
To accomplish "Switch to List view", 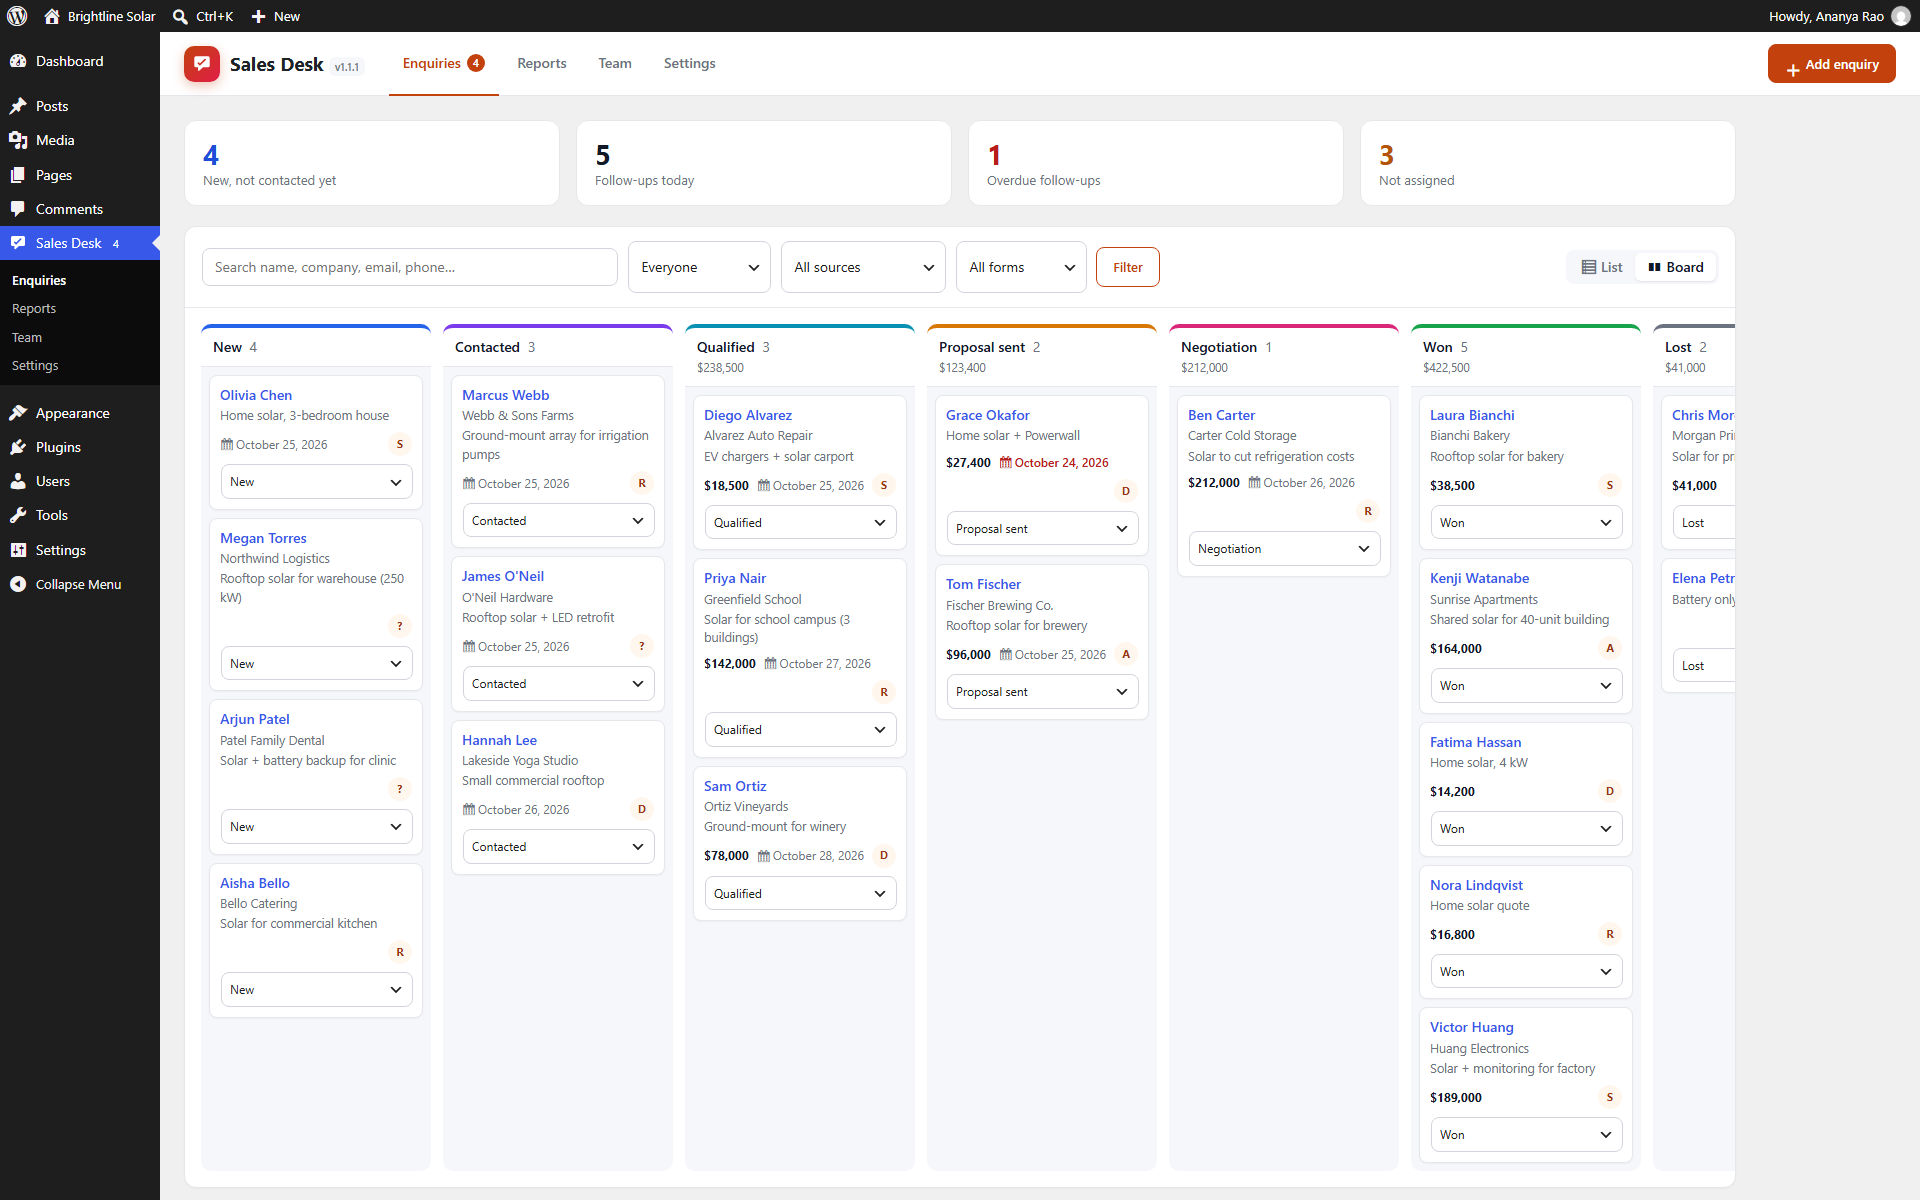I will 1602,267.
